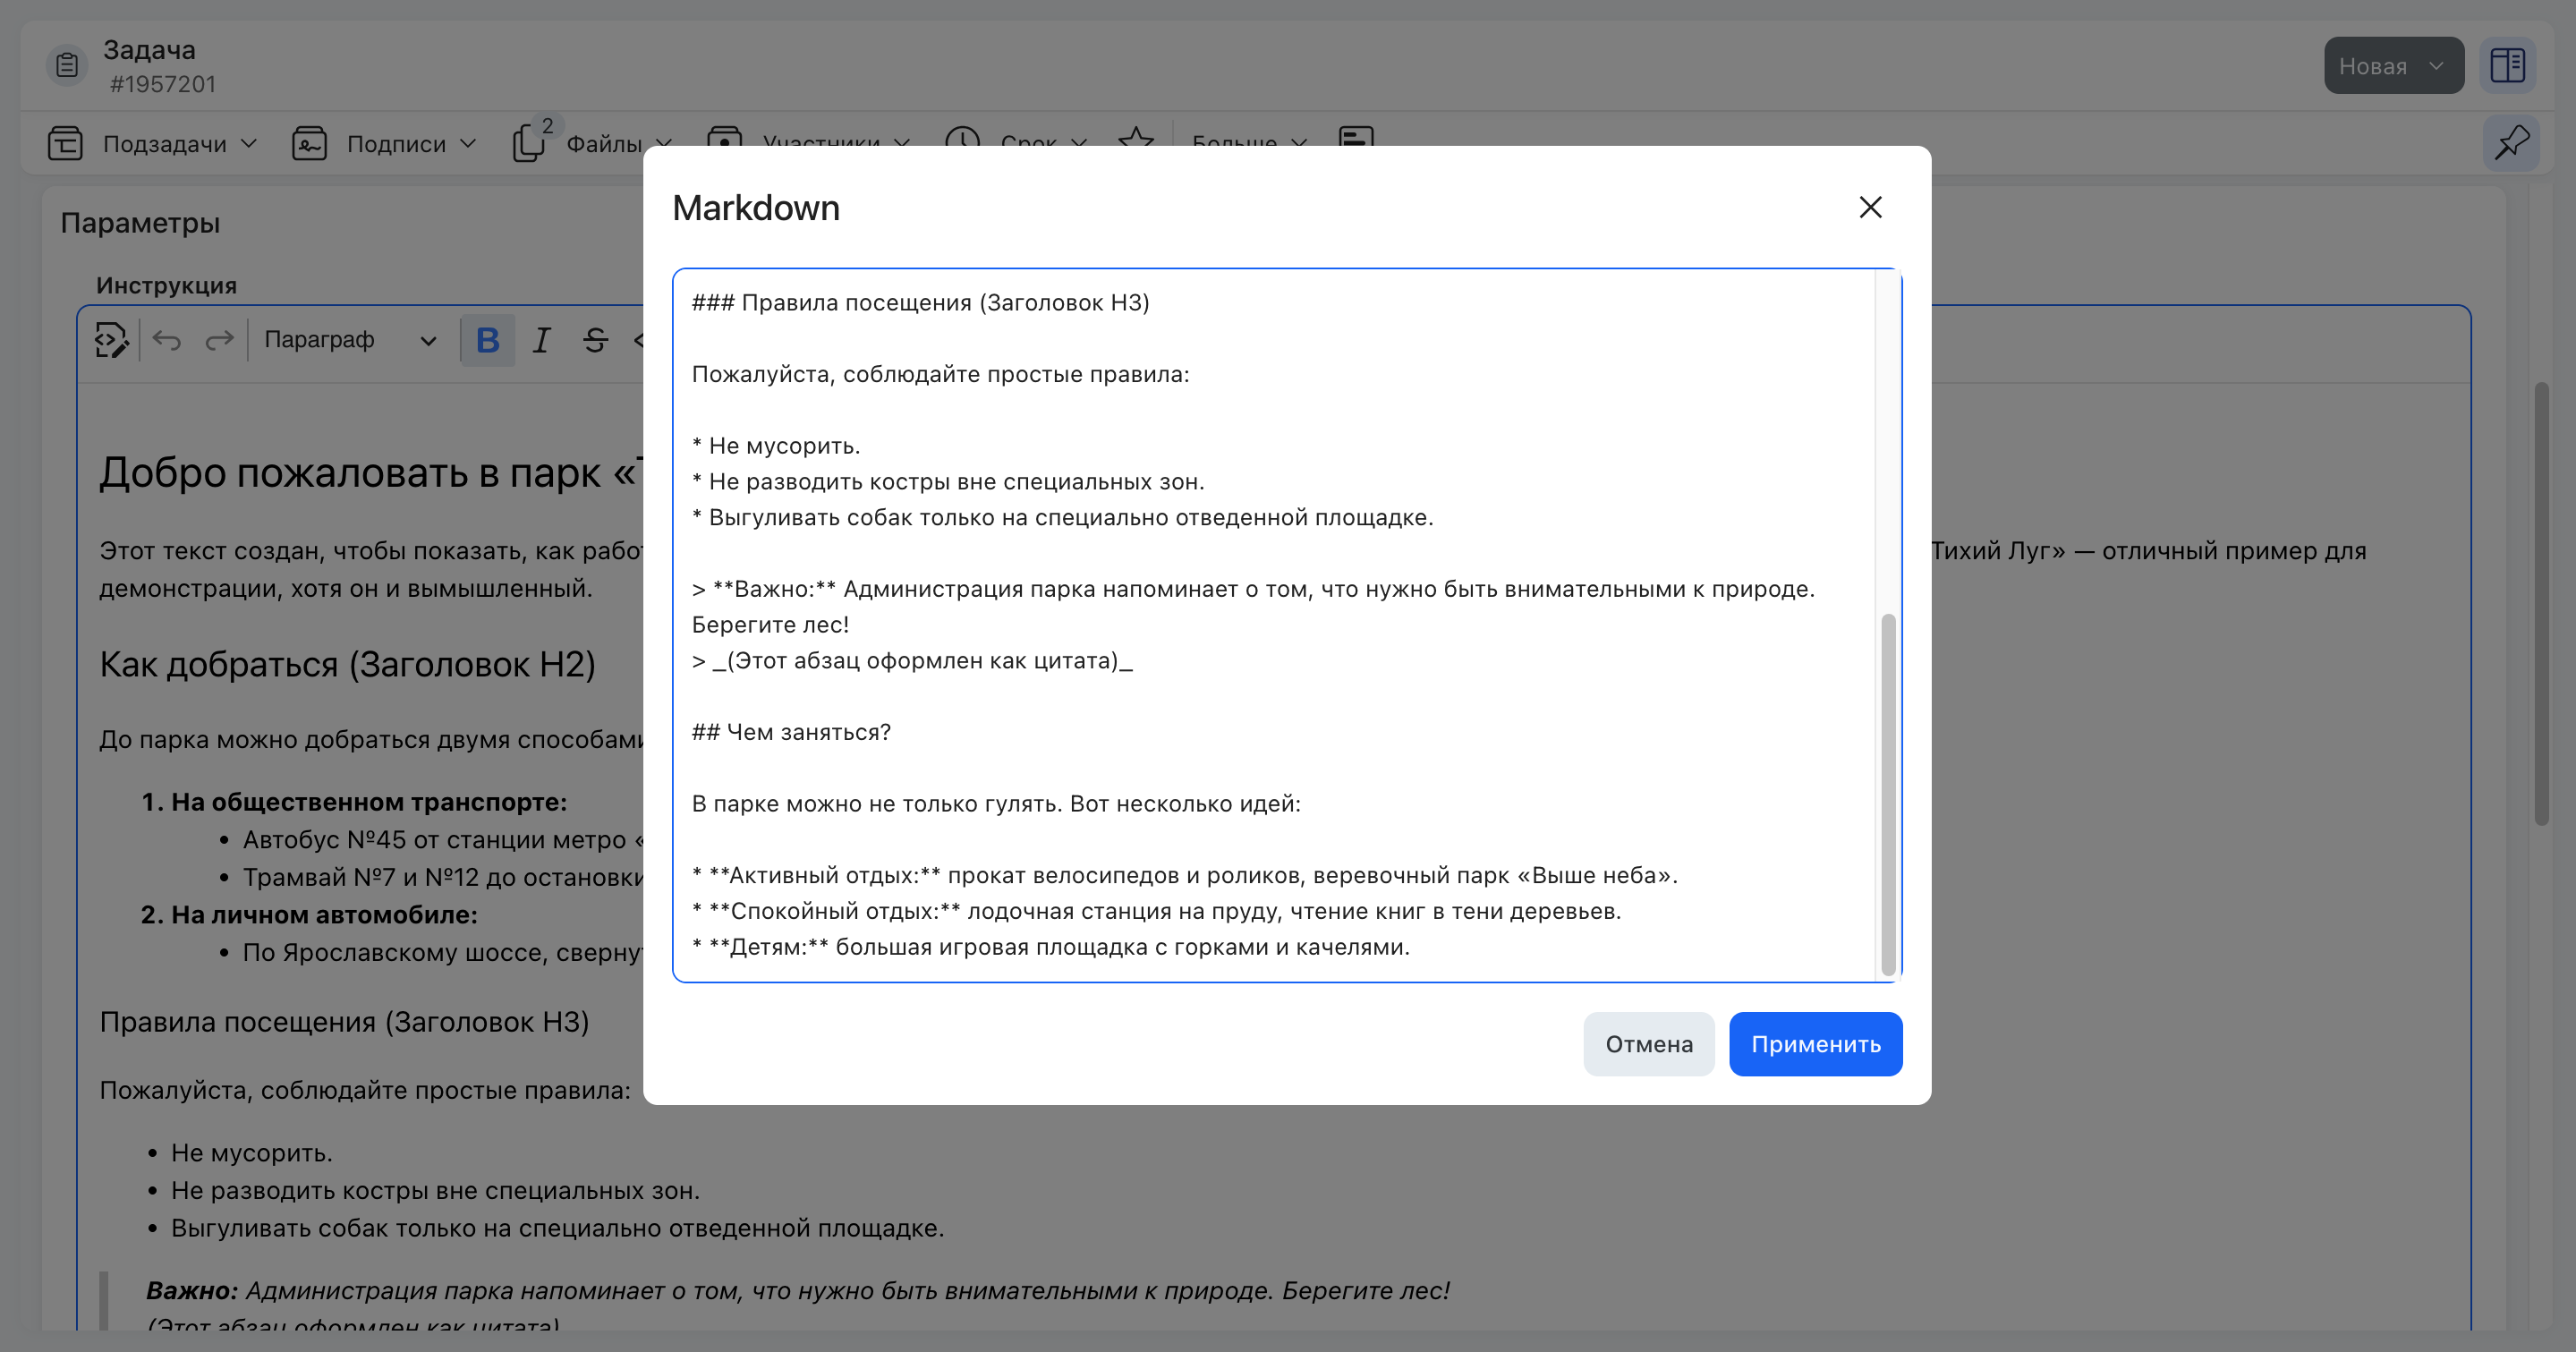This screenshot has height=1352, width=2576.
Task: Click '1. На общественном транспорте:' list item
Action: 354,801
